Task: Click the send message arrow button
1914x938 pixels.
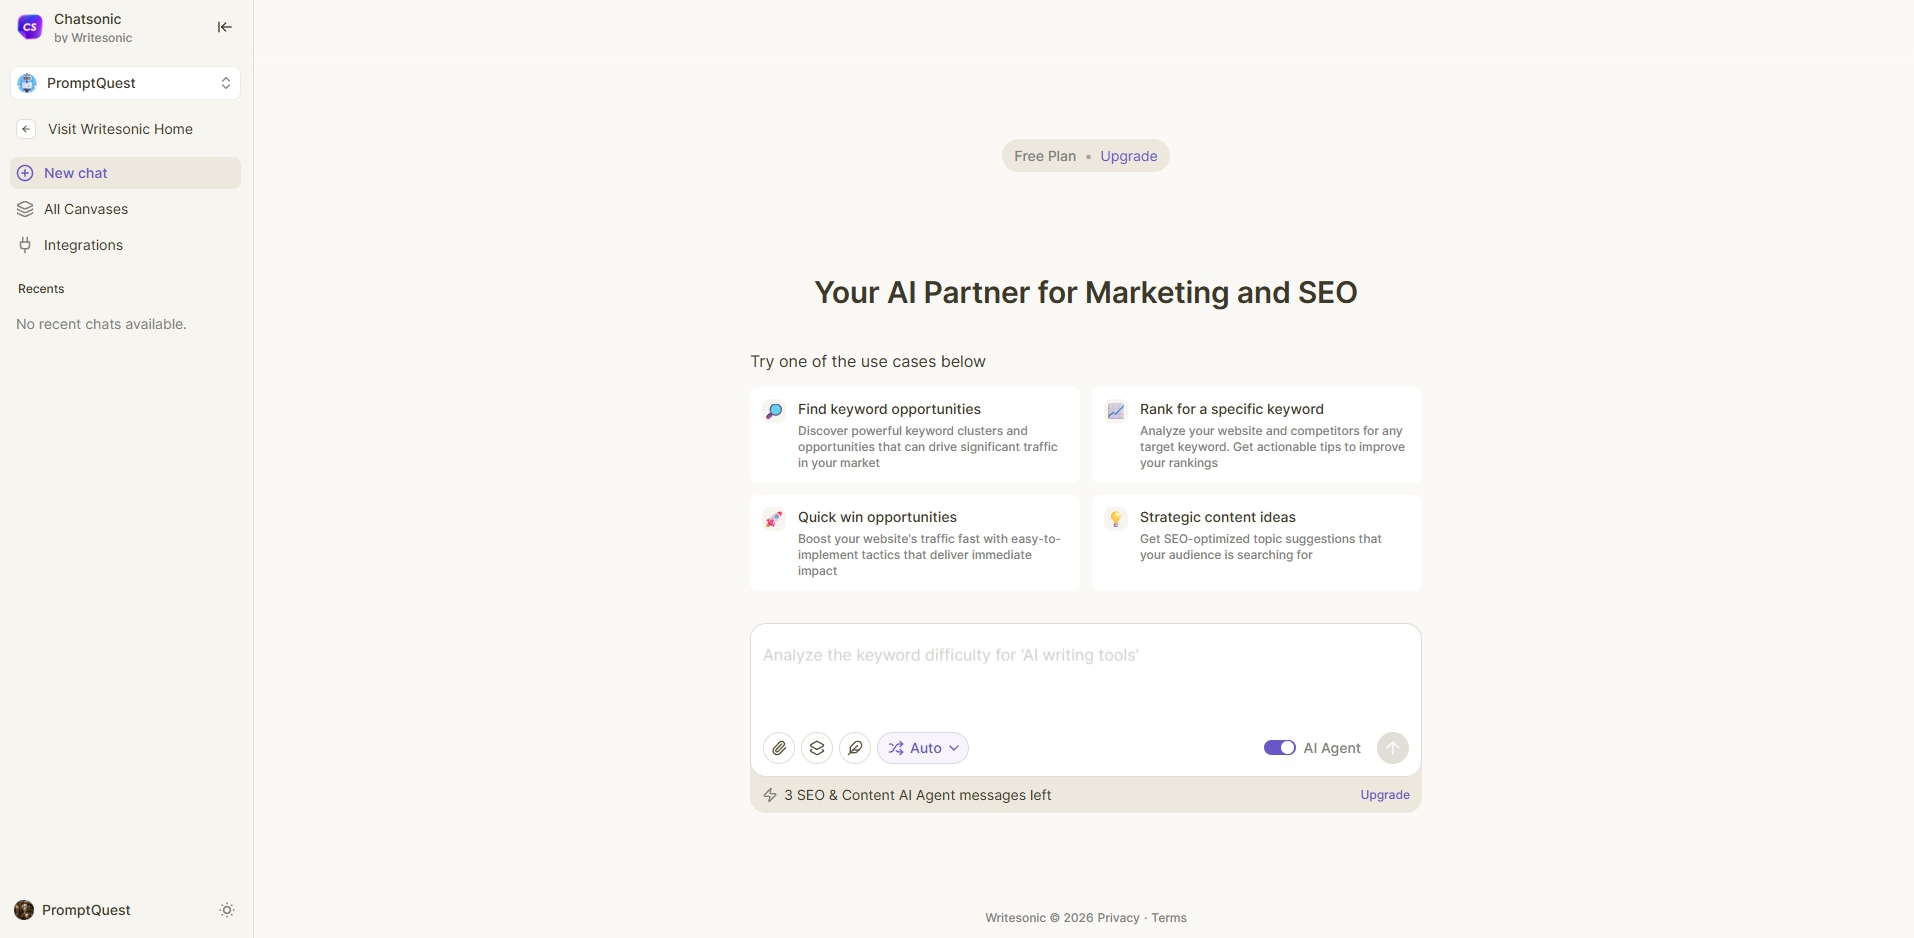Action: (1392, 748)
